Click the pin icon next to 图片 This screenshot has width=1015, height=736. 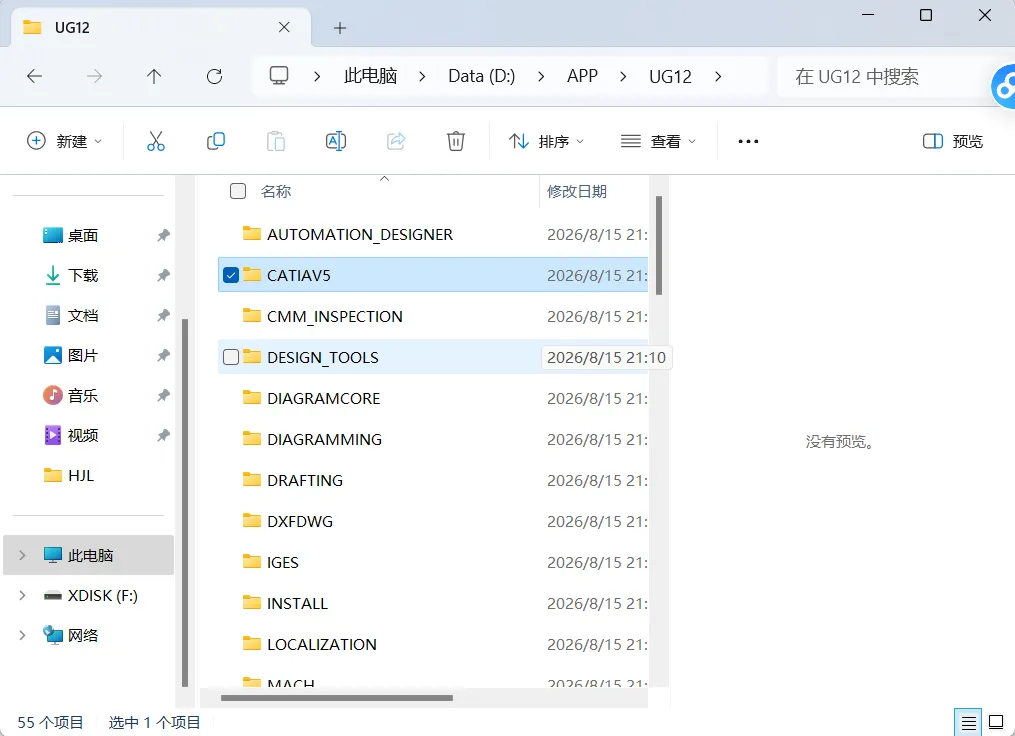(163, 355)
